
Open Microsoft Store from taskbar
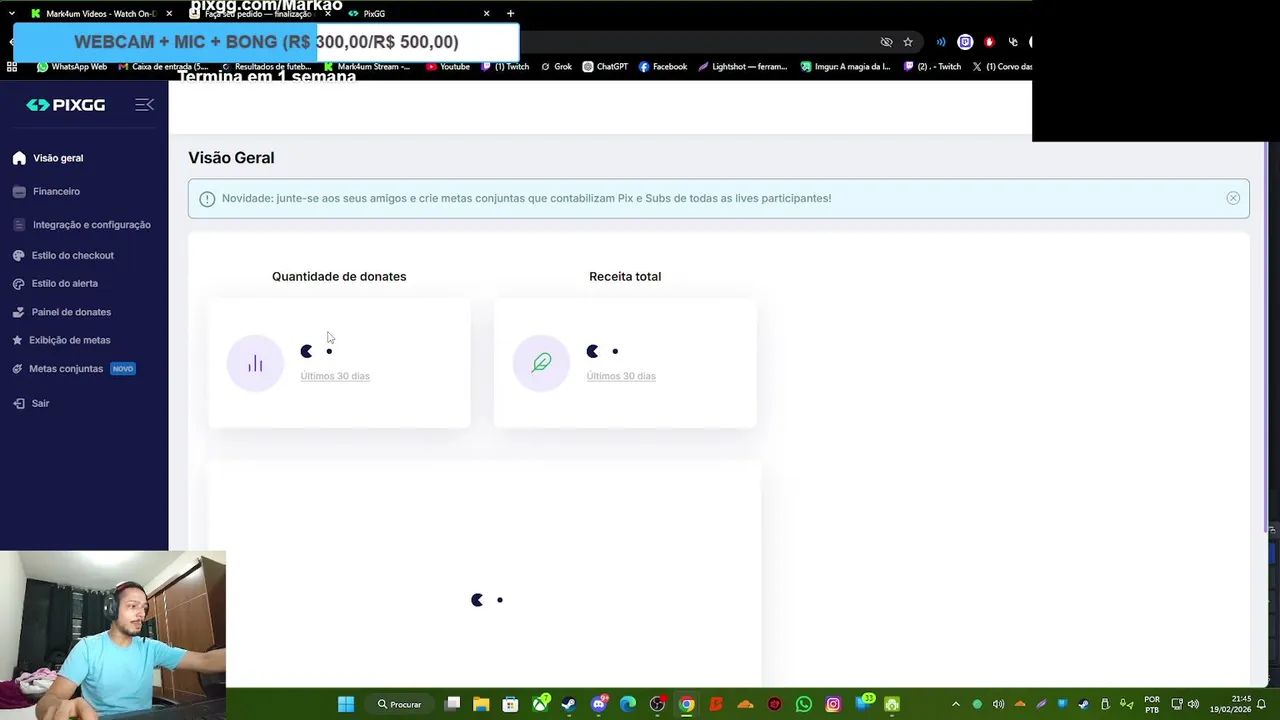pos(511,704)
